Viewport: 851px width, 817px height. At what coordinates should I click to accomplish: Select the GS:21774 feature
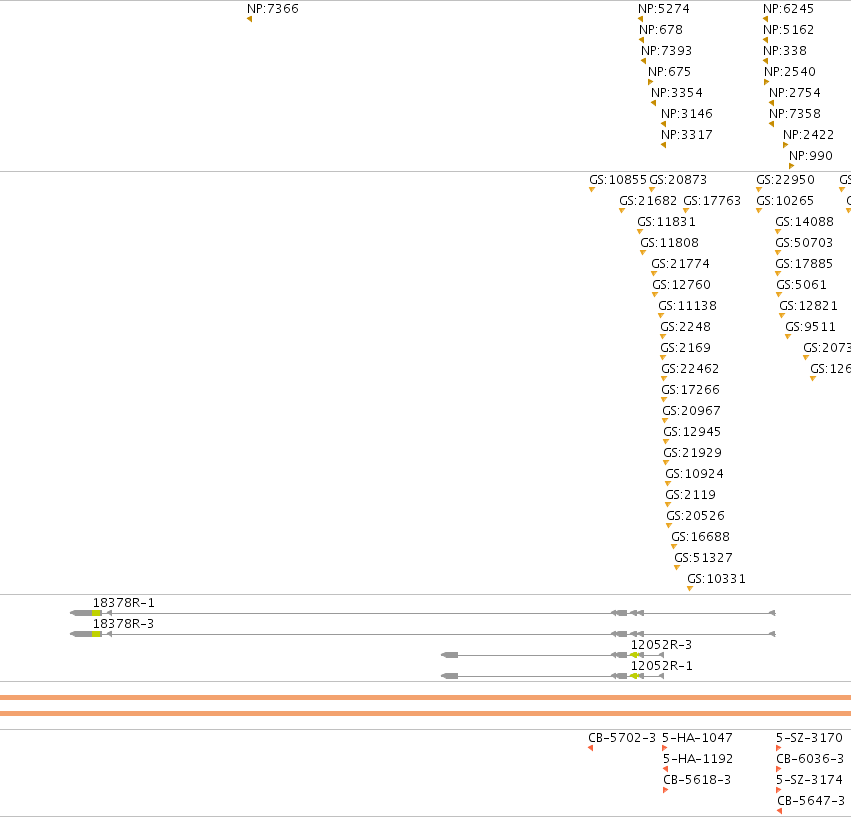click(680, 264)
